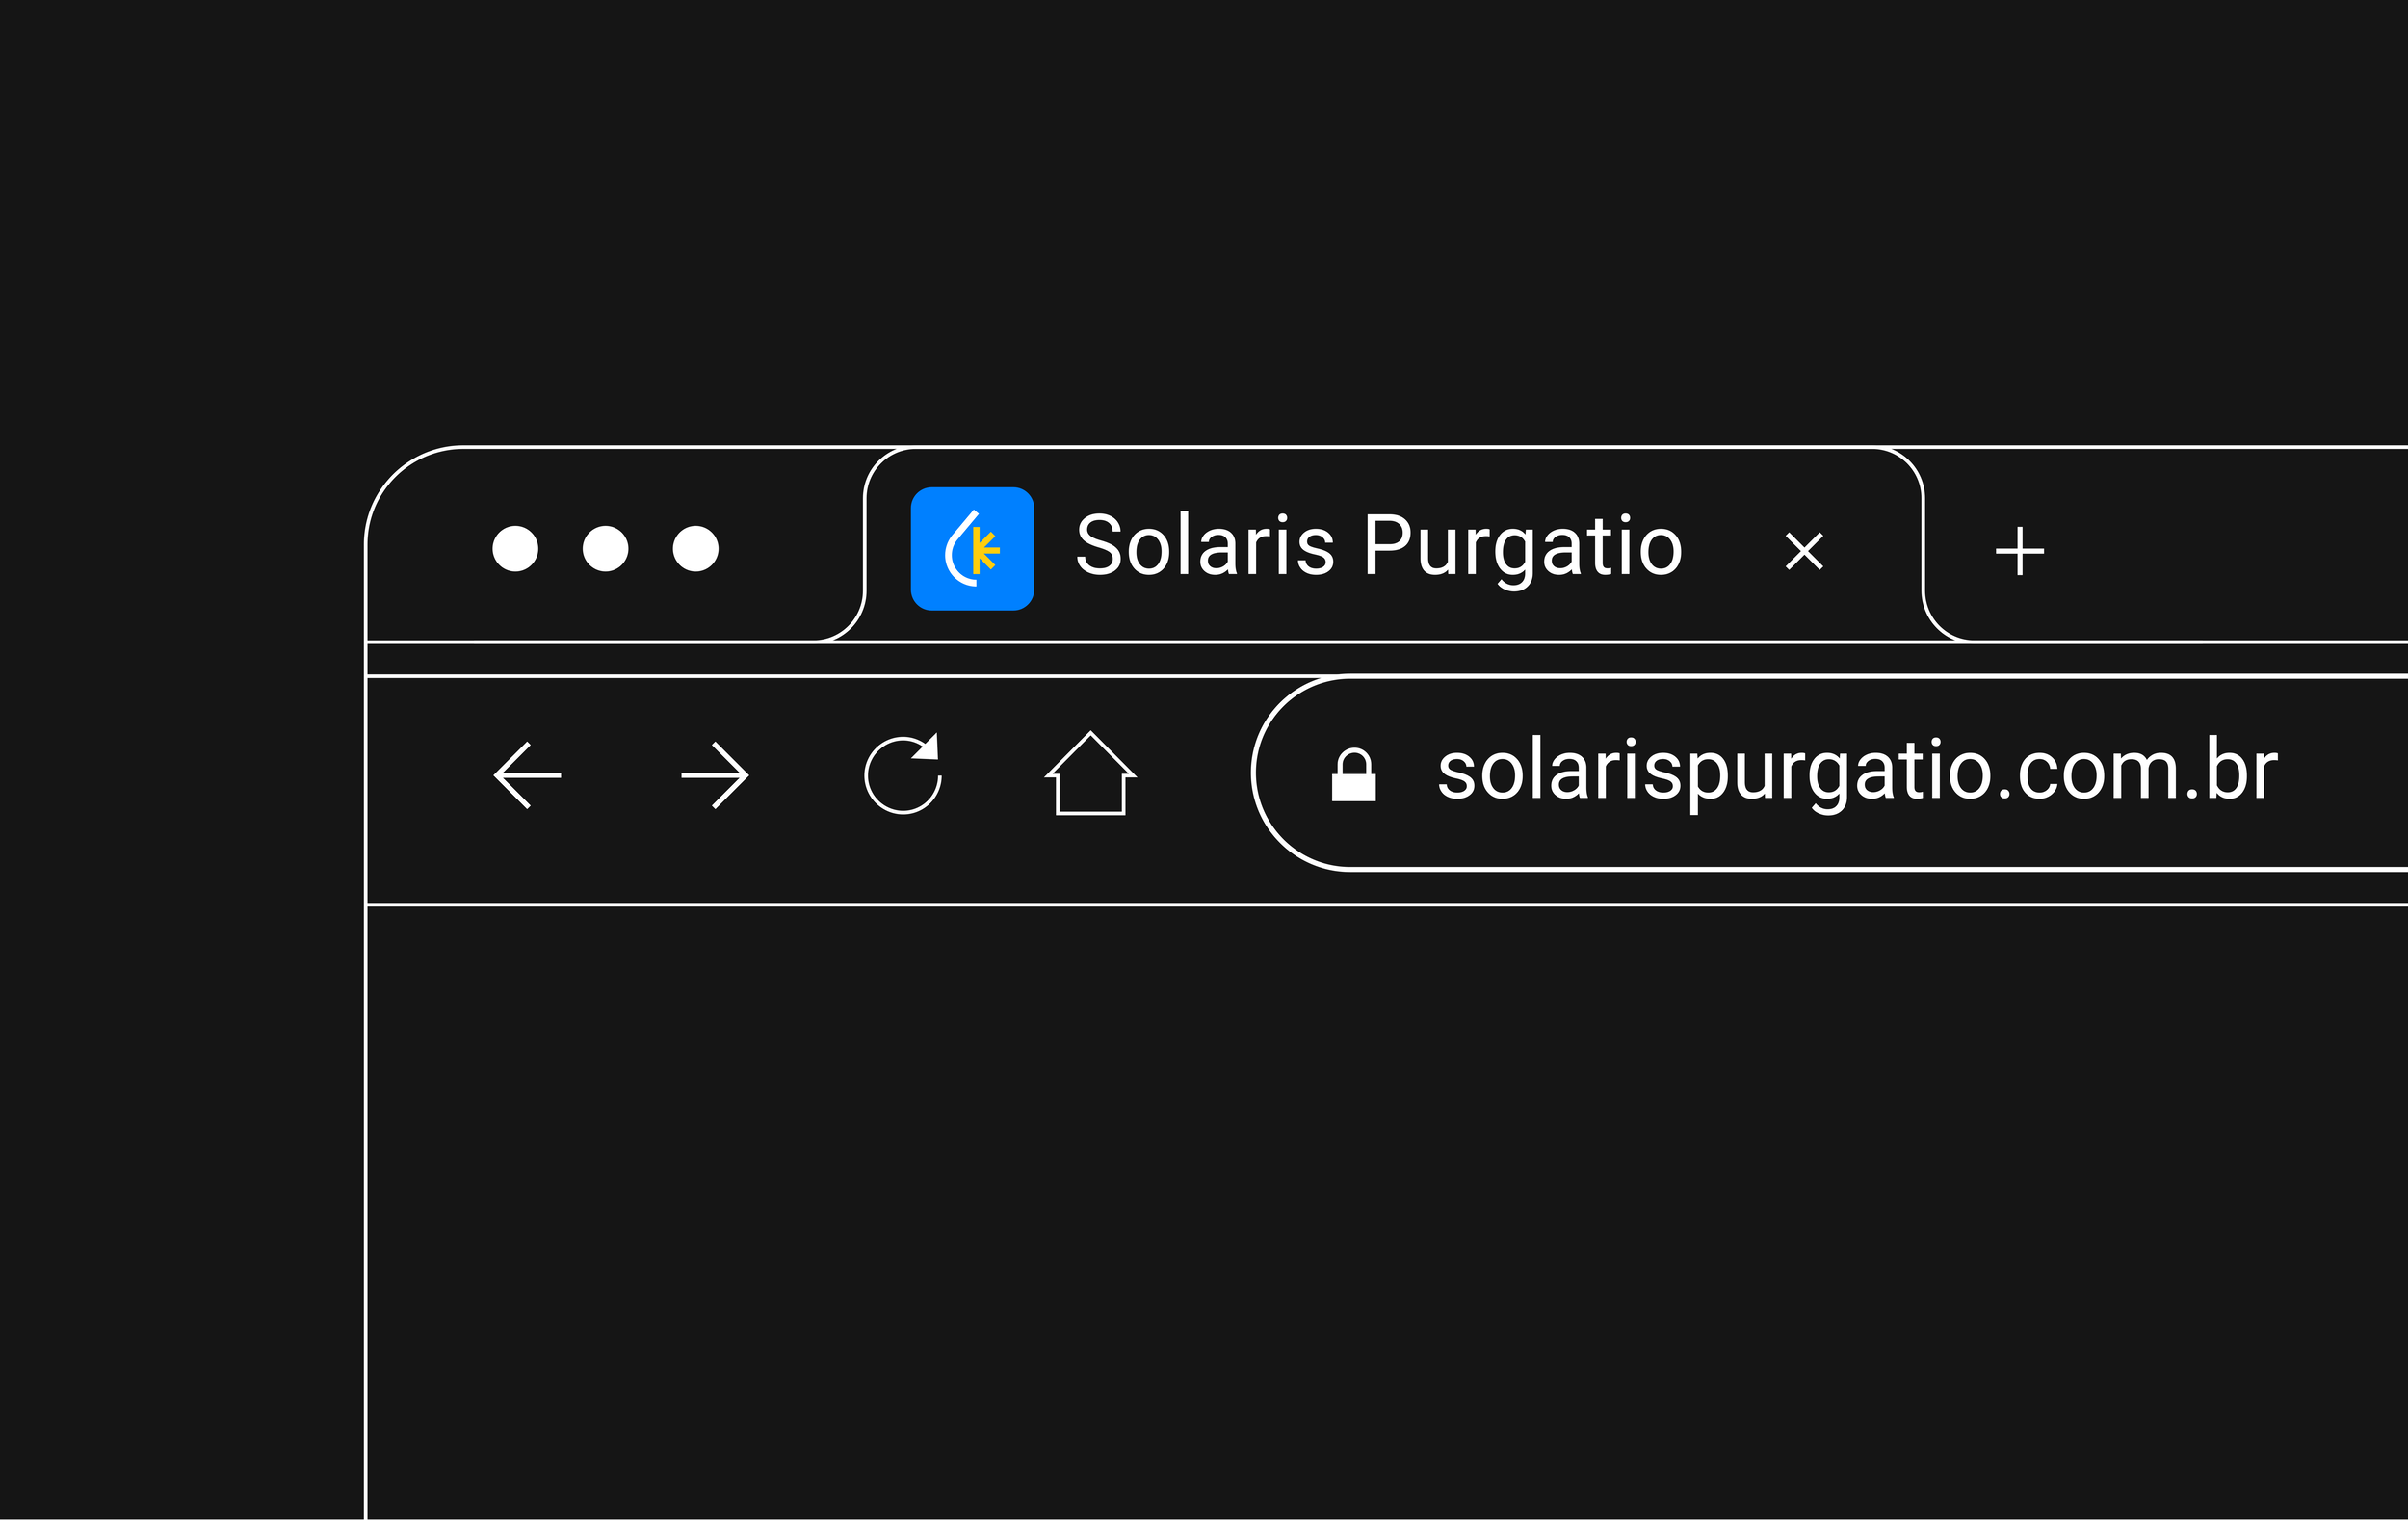Image resolution: width=2408 pixels, height=1520 pixels.
Task: Open the home page via house icon
Action: [x=1091, y=773]
